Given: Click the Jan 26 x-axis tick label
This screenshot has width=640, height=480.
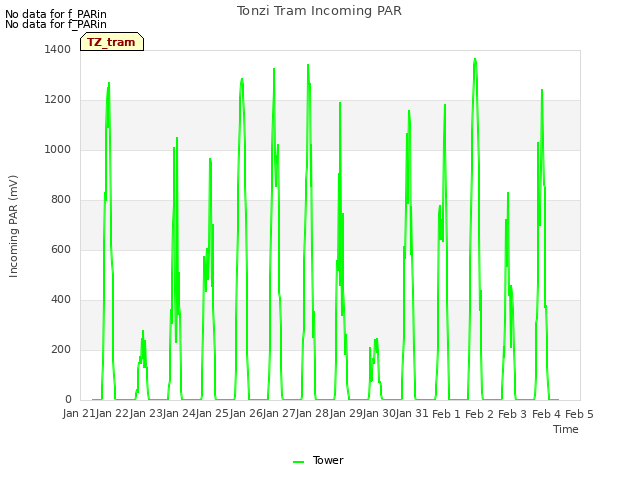Looking at the screenshot, I should [246, 414].
